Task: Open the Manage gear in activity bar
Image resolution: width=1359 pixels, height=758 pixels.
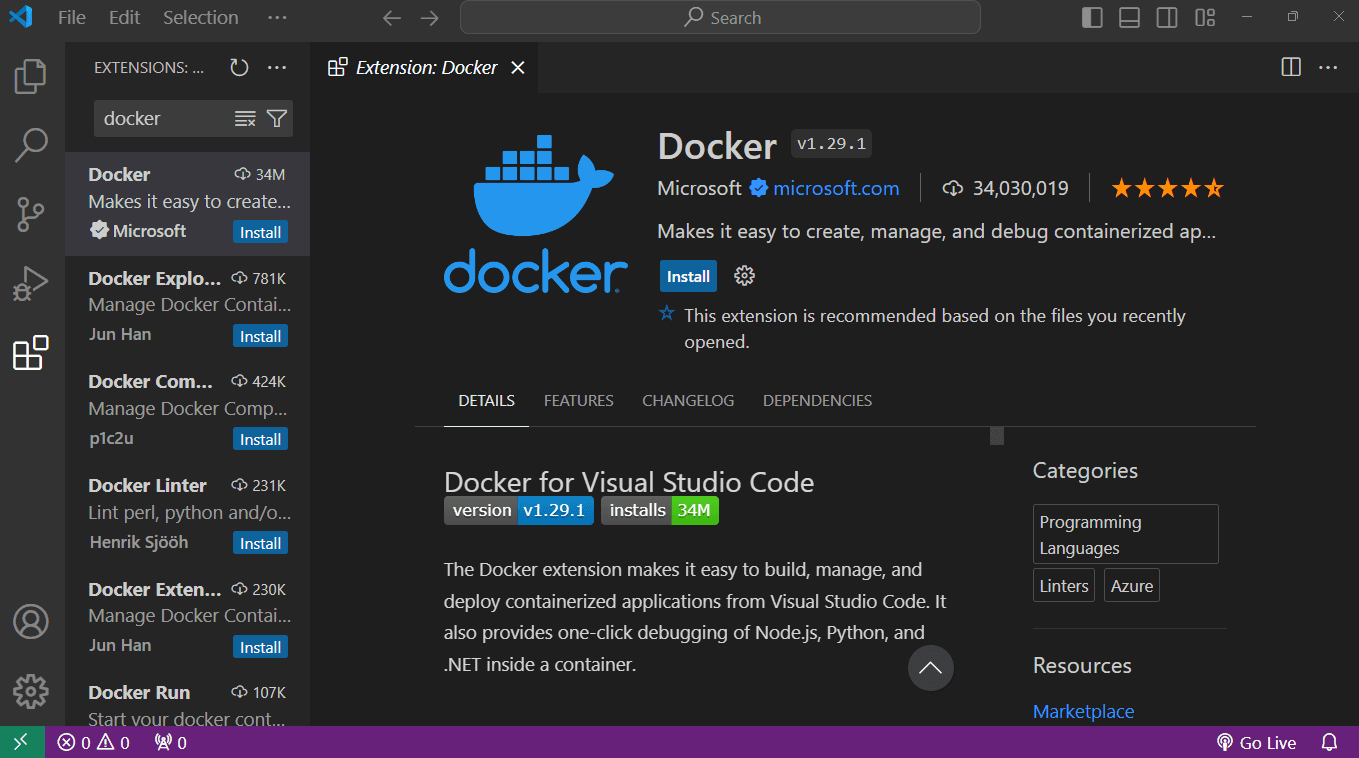Action: point(30,691)
